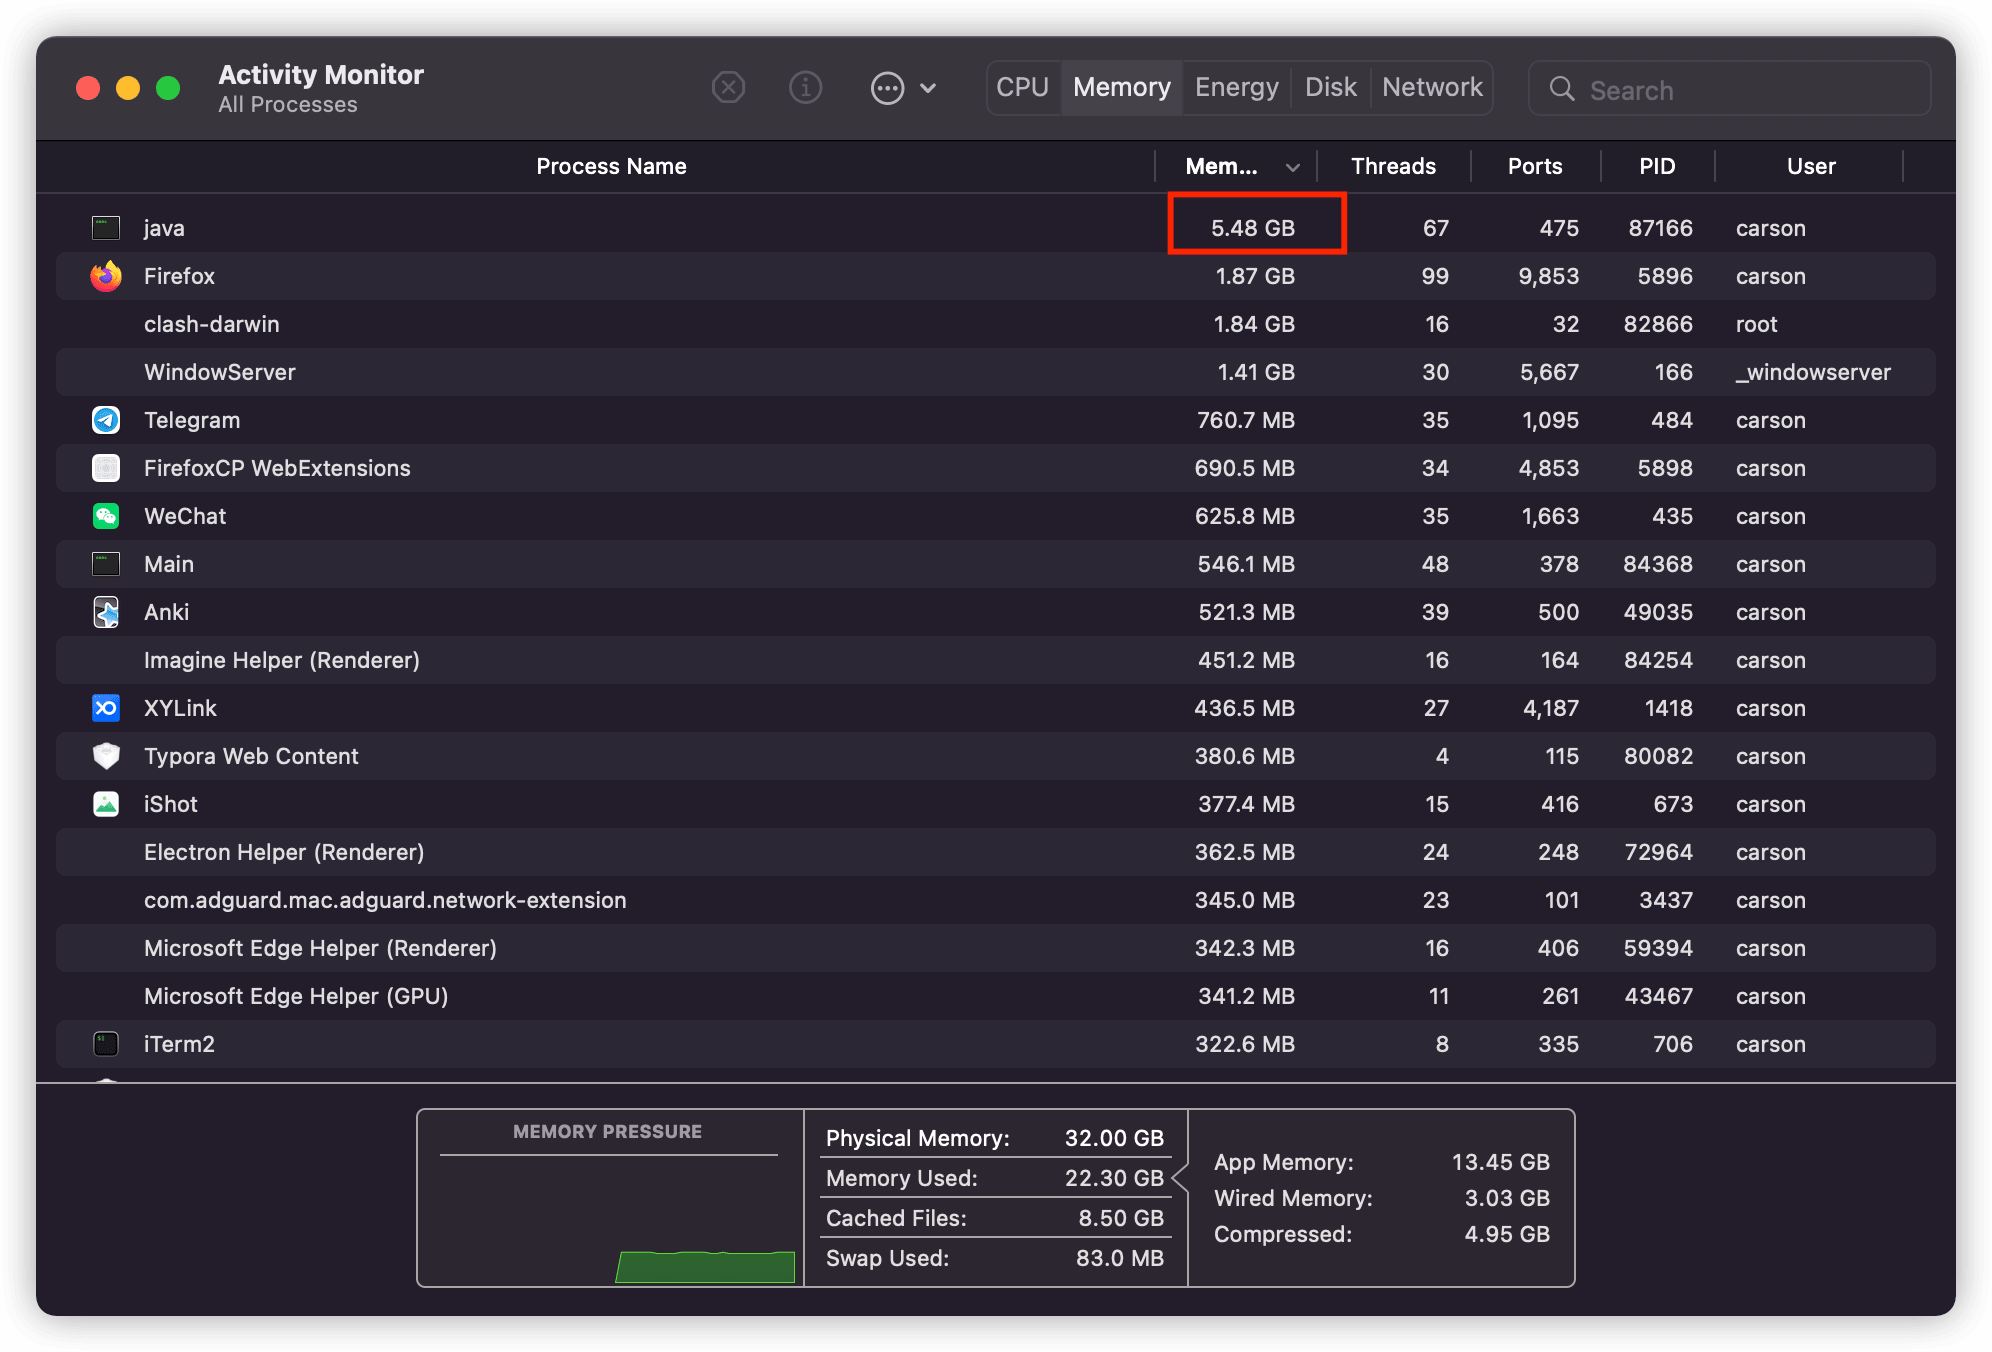Open the more options ellipsis menu button
The width and height of the screenshot is (1992, 1352).
point(887,88)
